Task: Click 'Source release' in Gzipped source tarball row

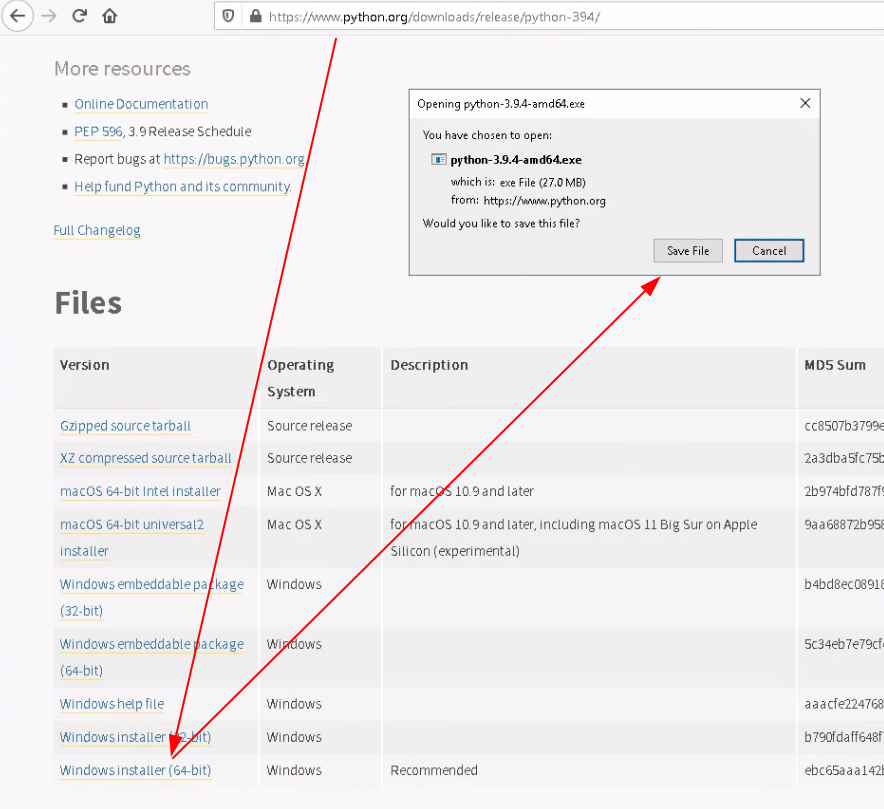Action: coord(310,426)
